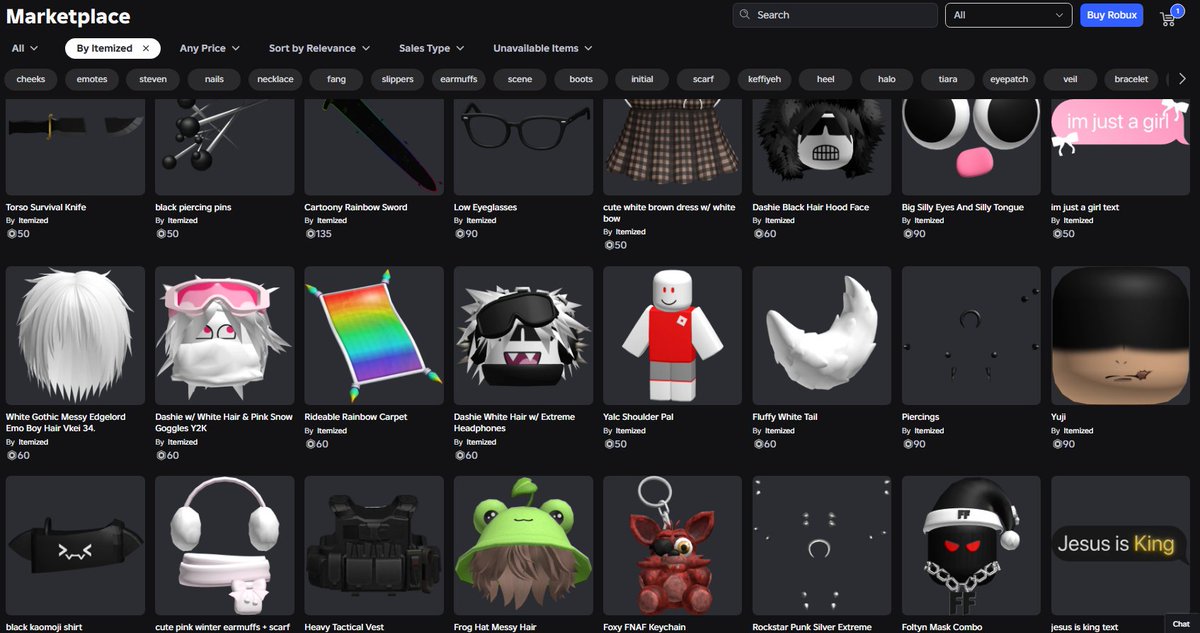Select the slippers tag
This screenshot has height=633, width=1200.
pos(397,79)
